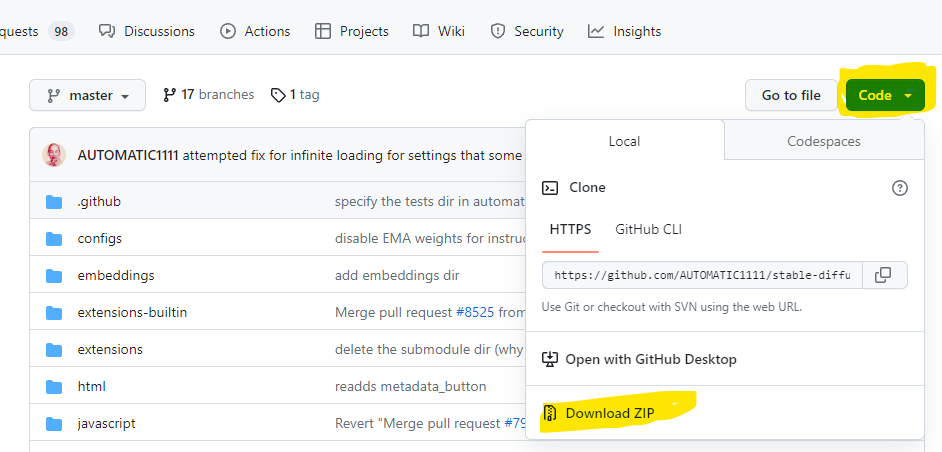Click Download ZIP
This screenshot has height=452, width=942.
click(598, 413)
